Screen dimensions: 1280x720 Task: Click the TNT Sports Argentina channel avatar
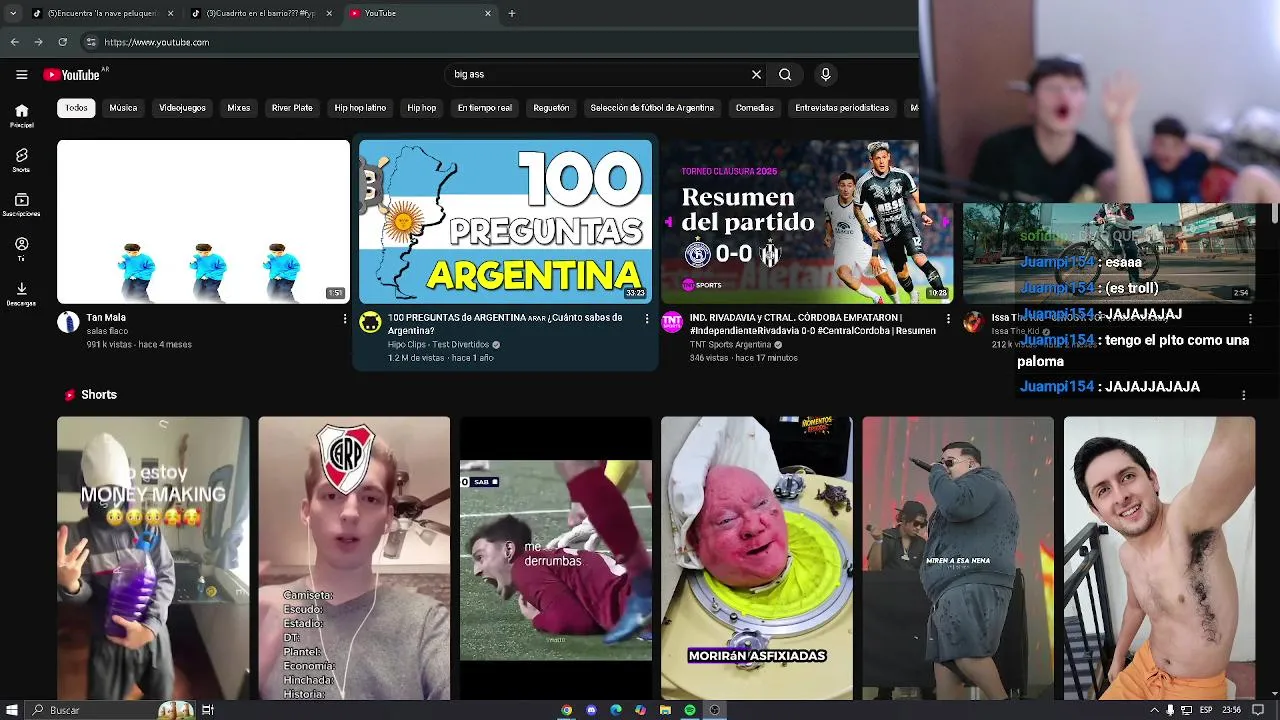(x=672, y=322)
